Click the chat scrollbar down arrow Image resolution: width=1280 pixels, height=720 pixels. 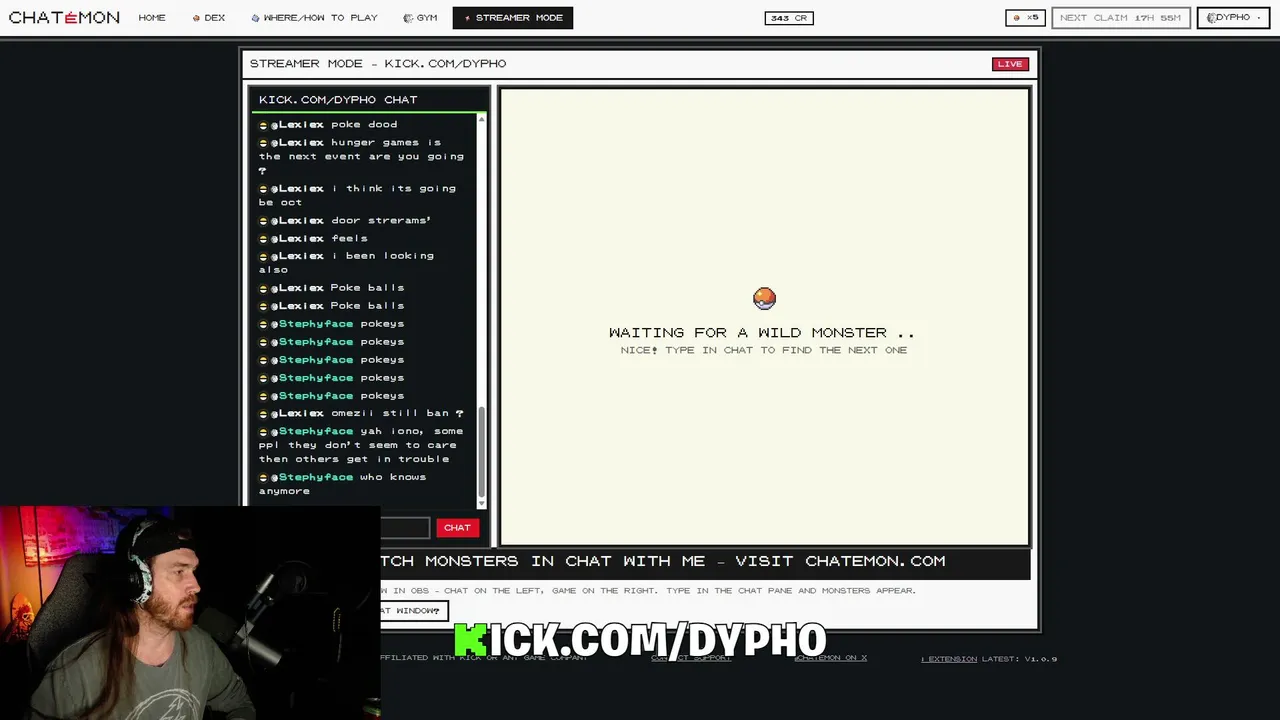tap(482, 503)
